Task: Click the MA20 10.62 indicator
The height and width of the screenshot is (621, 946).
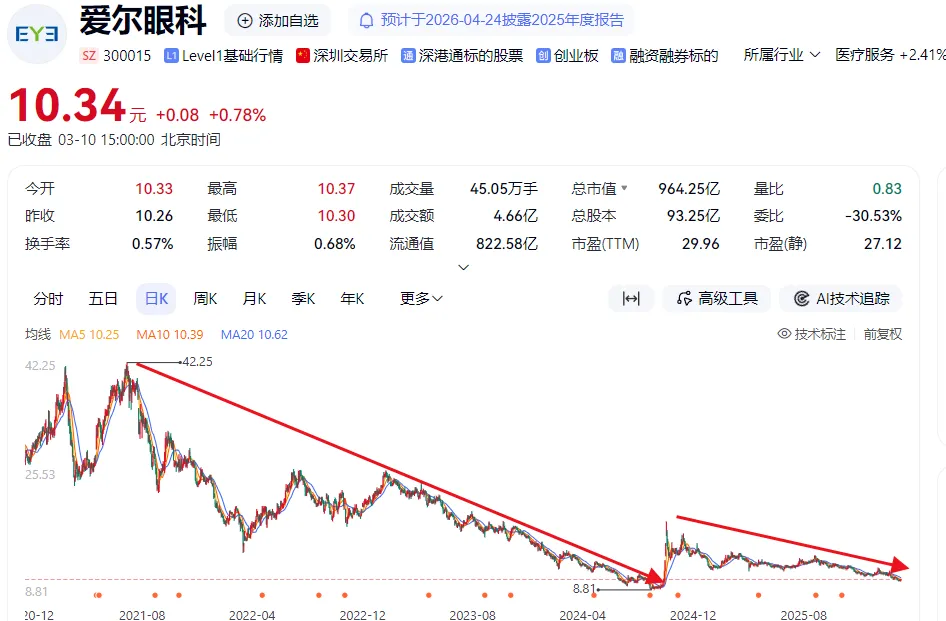Action: tap(254, 334)
